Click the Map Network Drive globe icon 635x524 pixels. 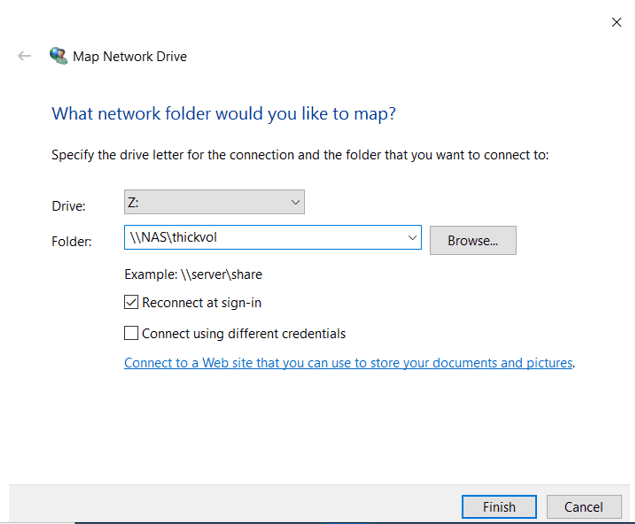coord(59,56)
